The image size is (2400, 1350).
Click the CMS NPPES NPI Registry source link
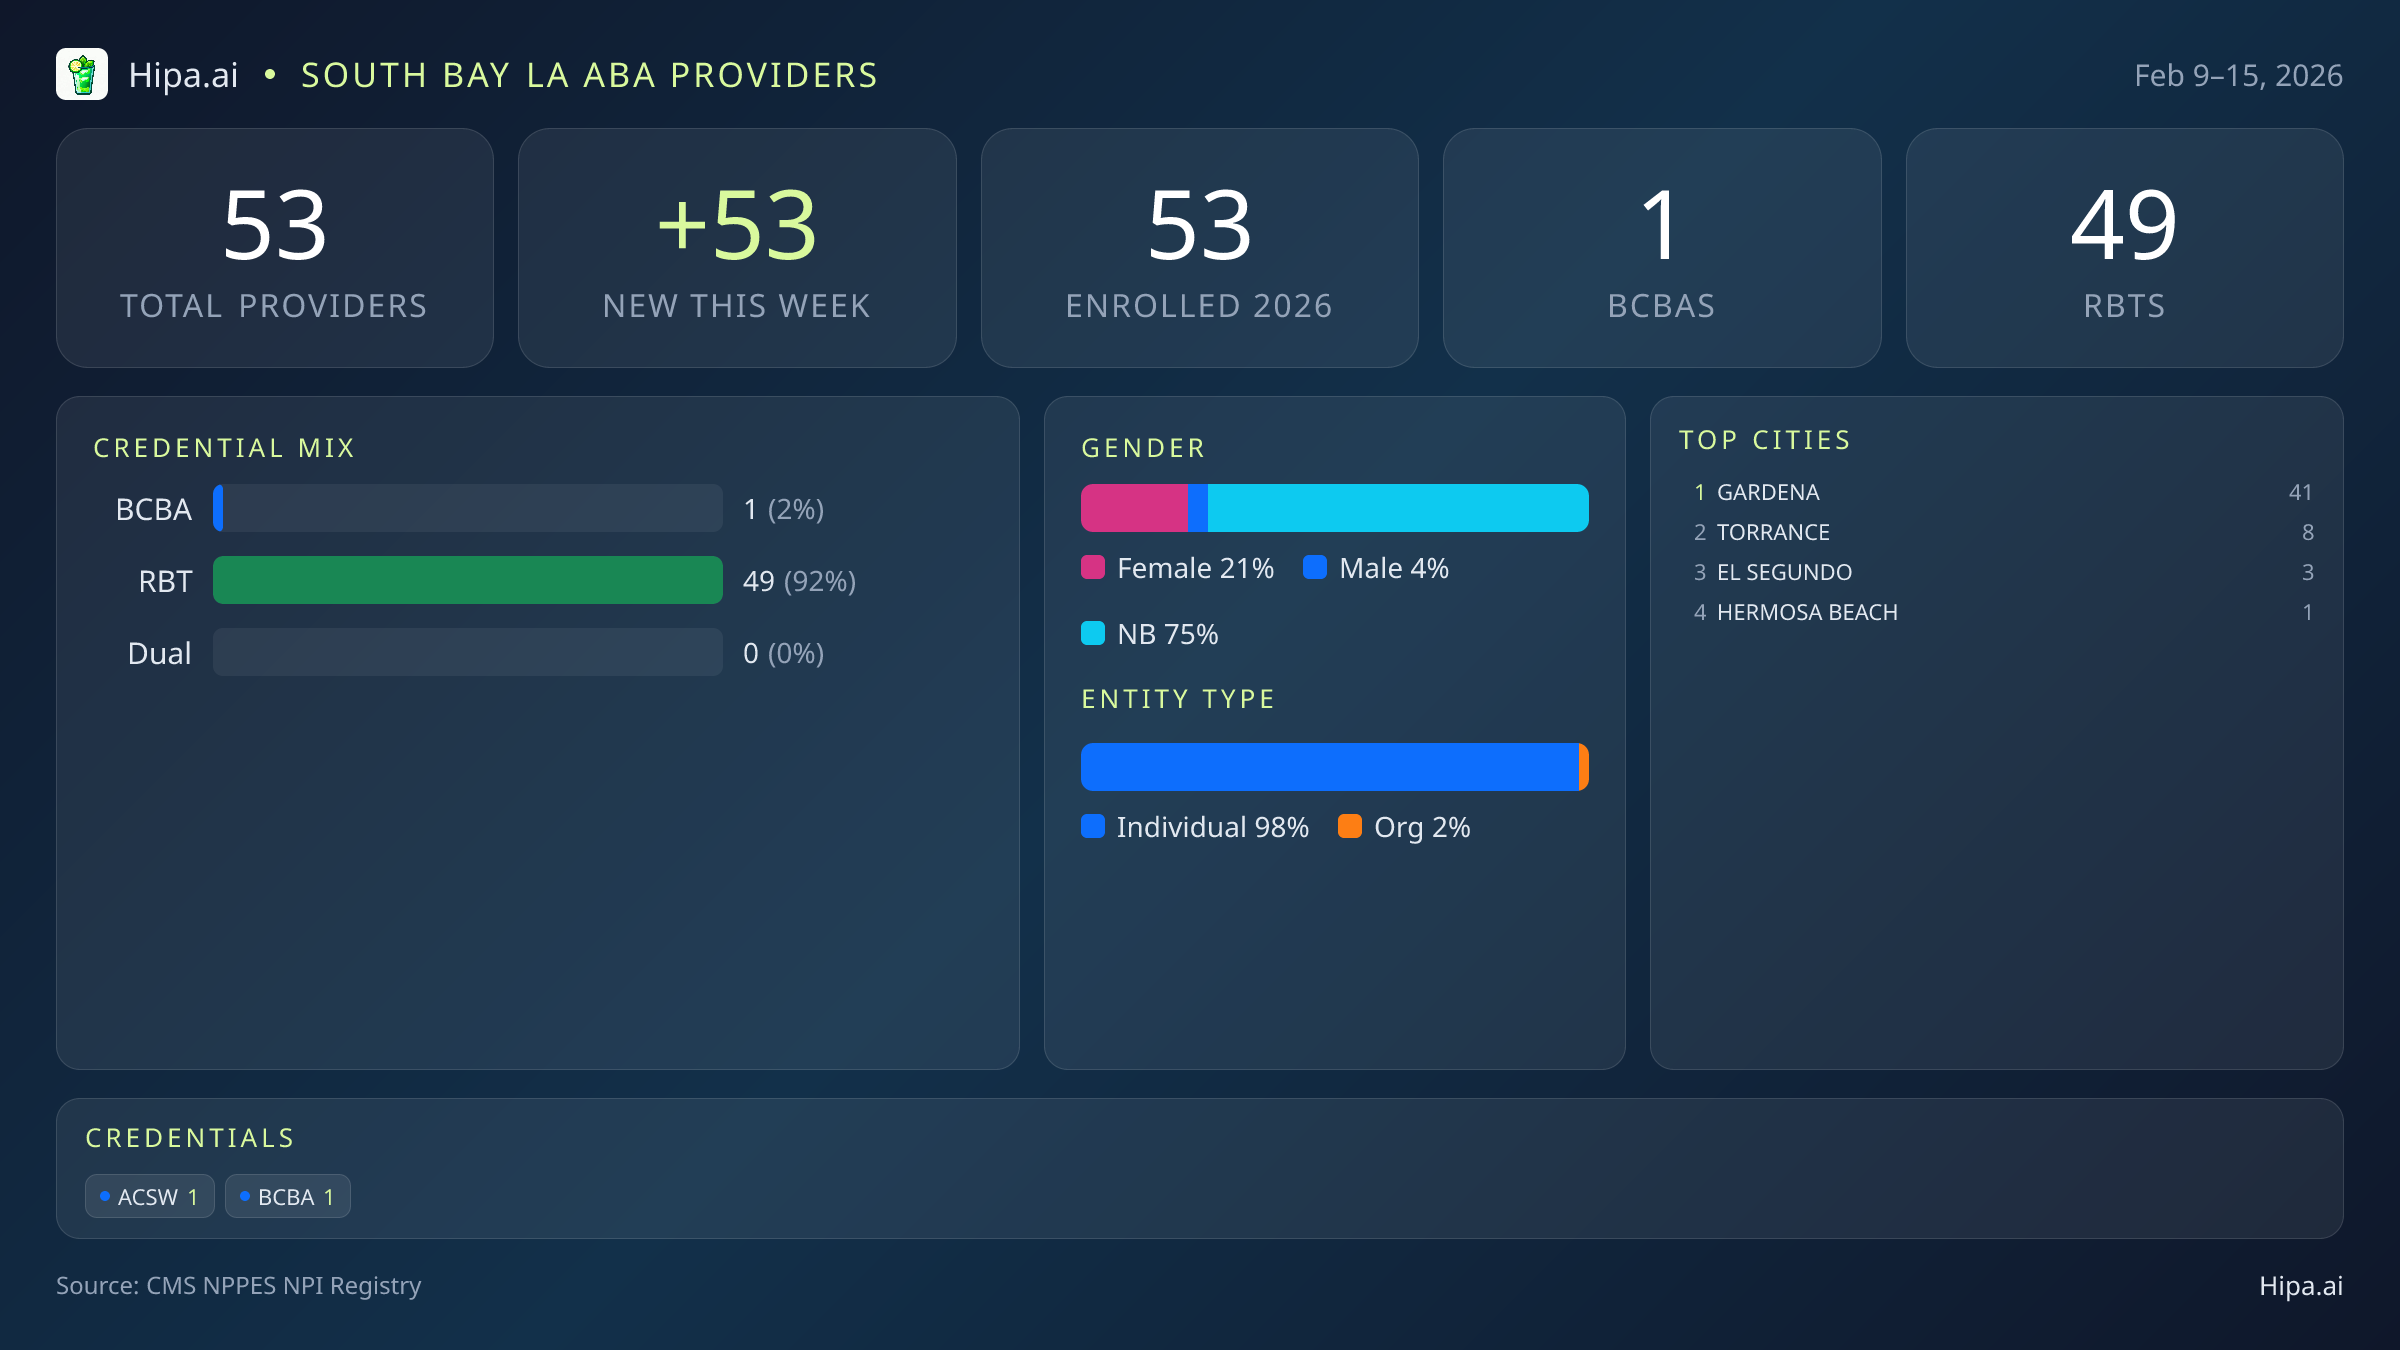(x=239, y=1286)
